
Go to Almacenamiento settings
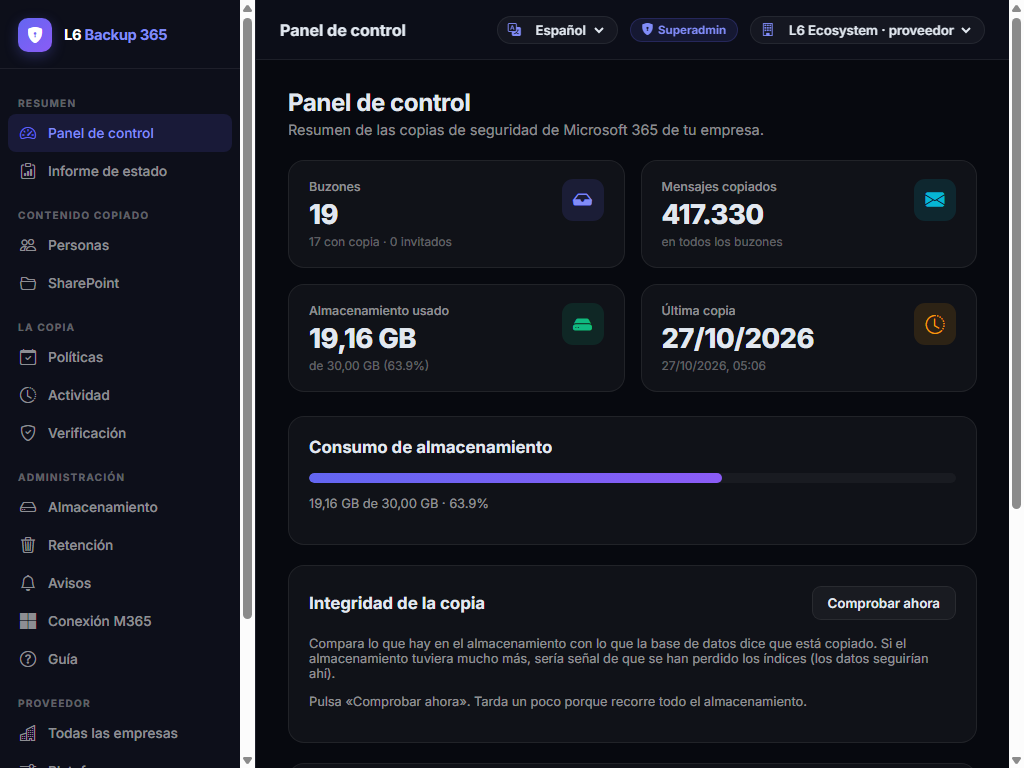tap(120, 507)
